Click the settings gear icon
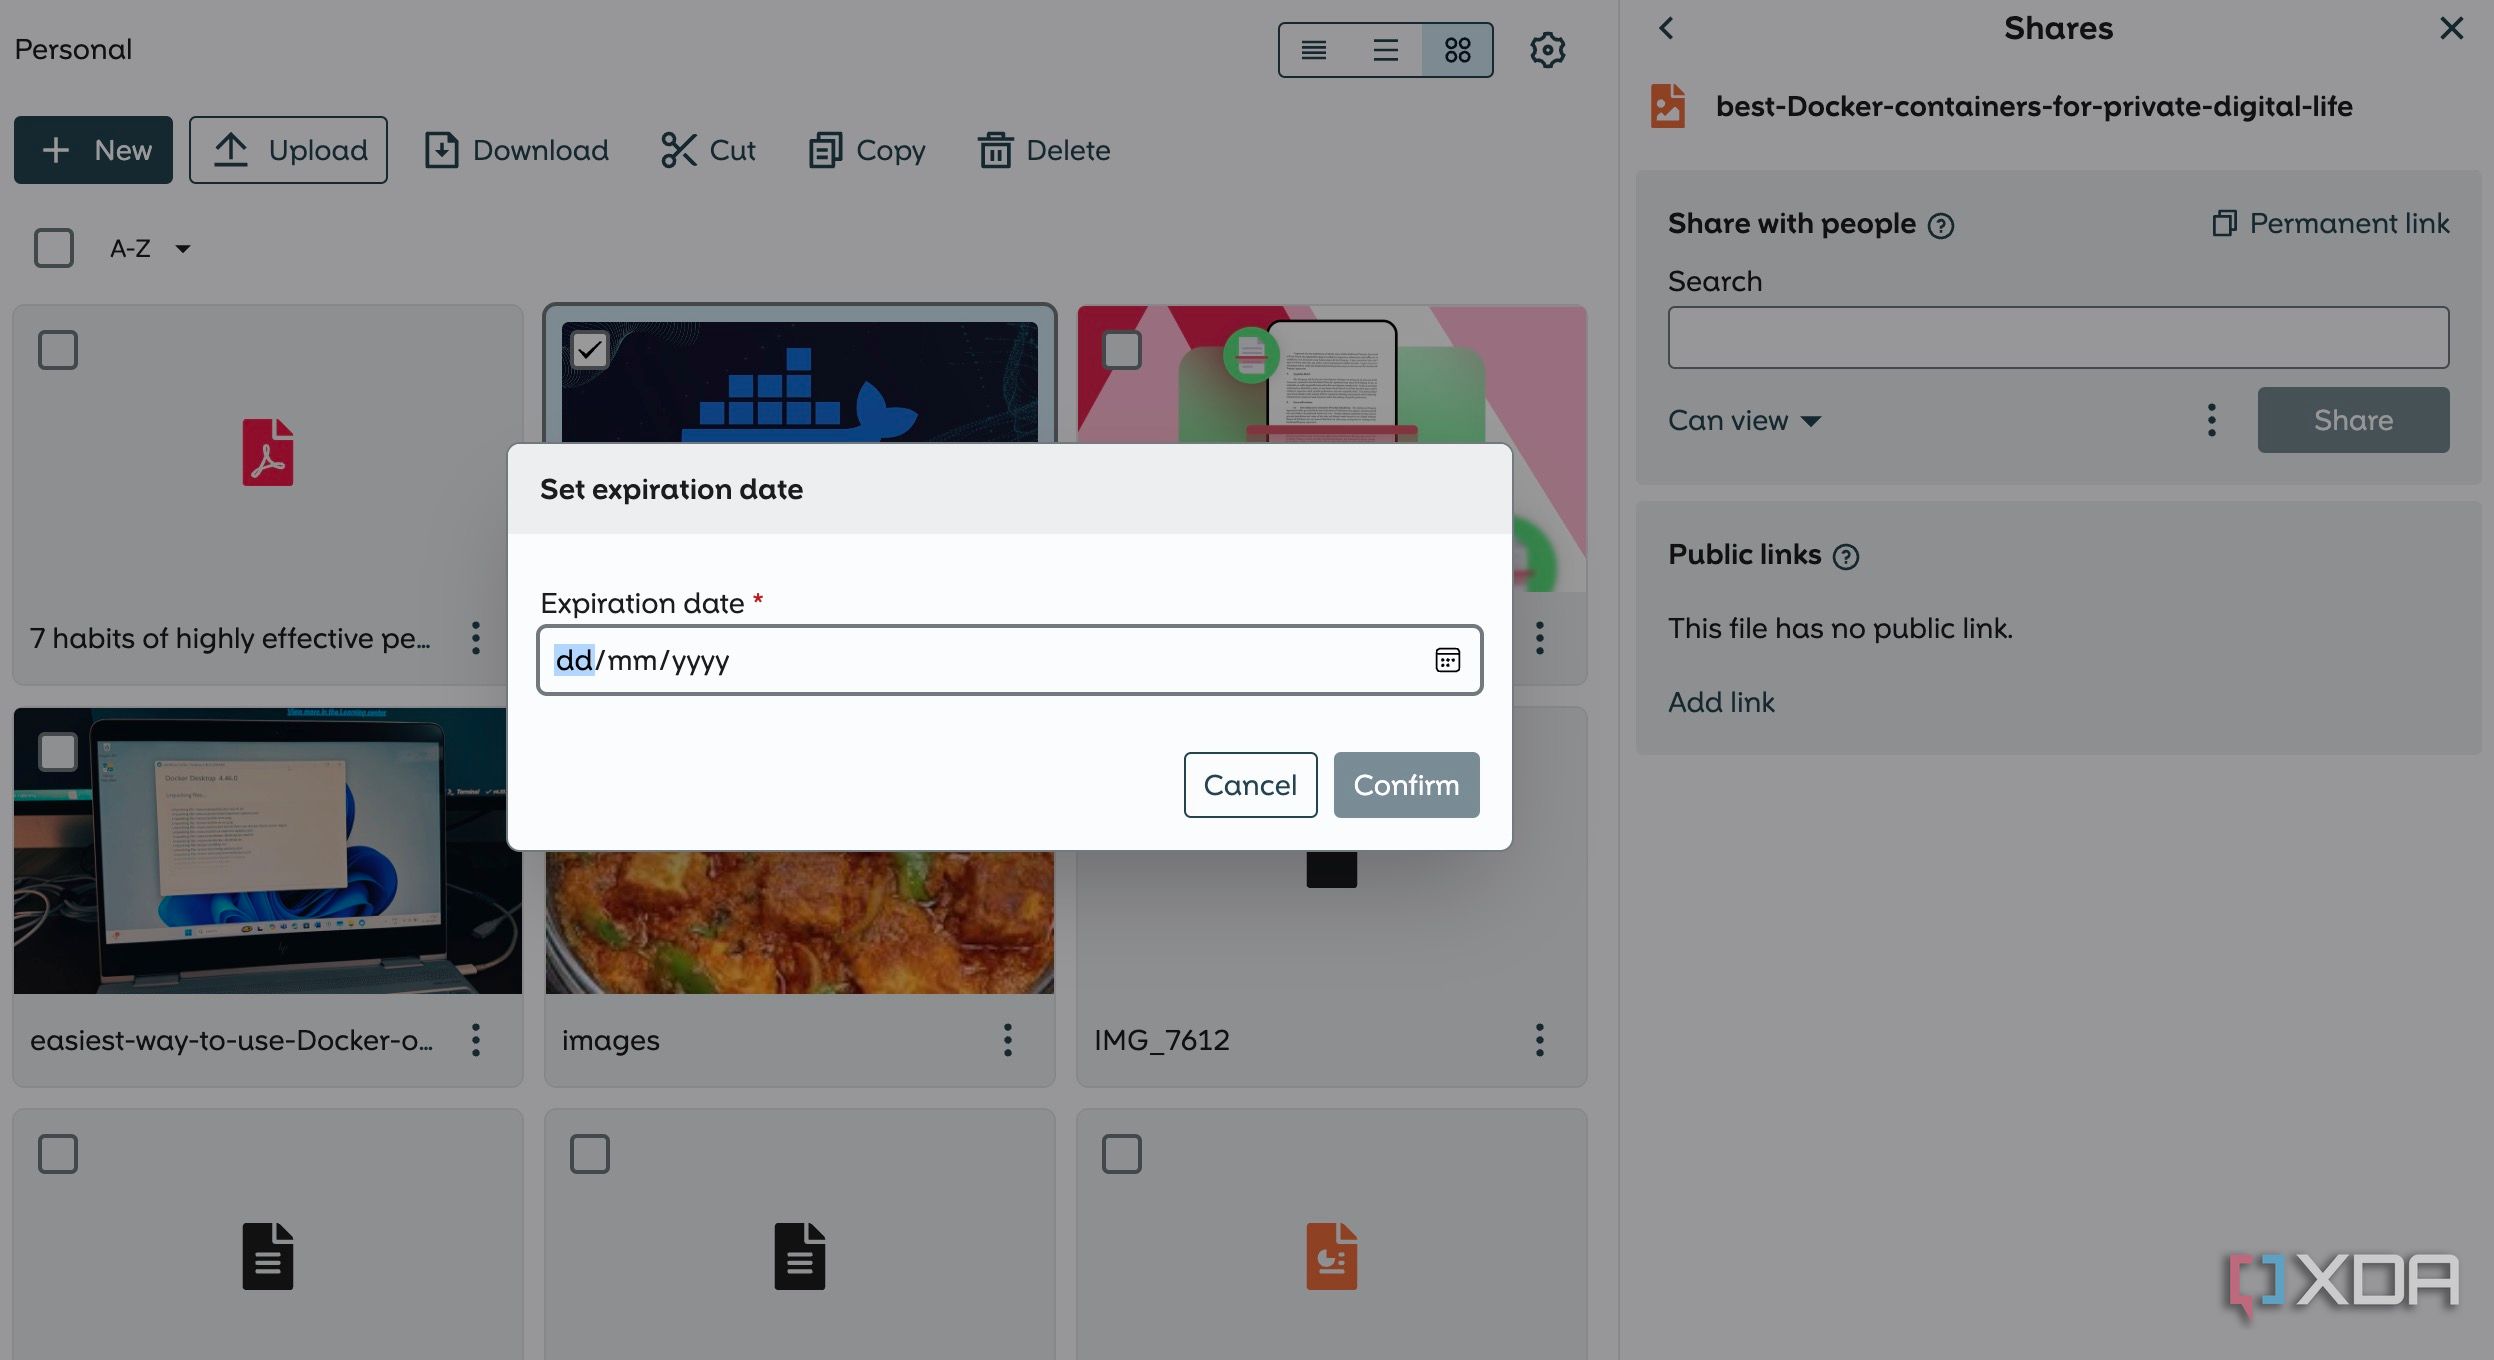This screenshot has height=1360, width=2494. point(1547,50)
